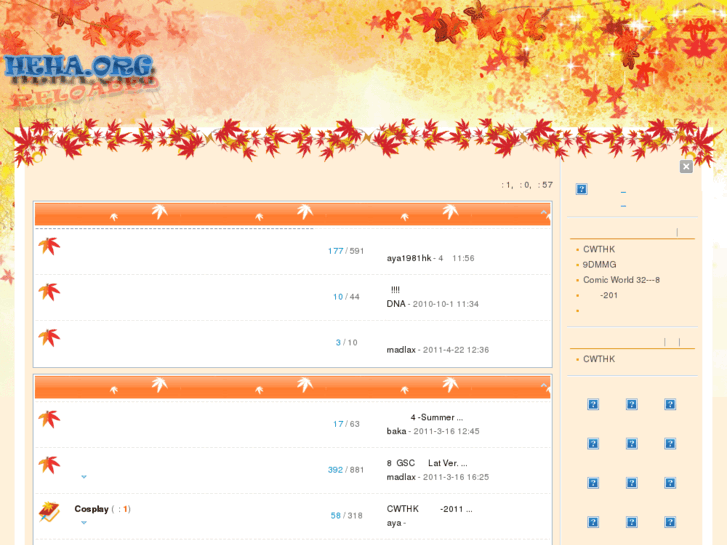Click the ':1, :0, :57' statistics text
Screen dimensions: 727x545
pos(527,185)
